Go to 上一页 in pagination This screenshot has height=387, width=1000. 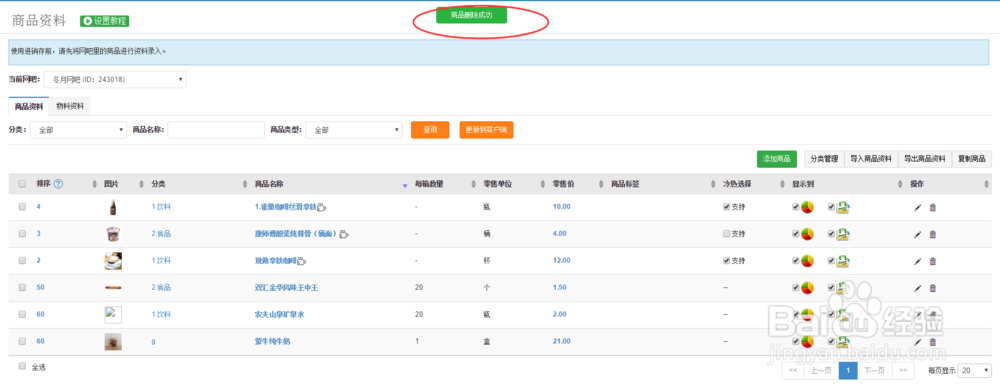(x=821, y=370)
